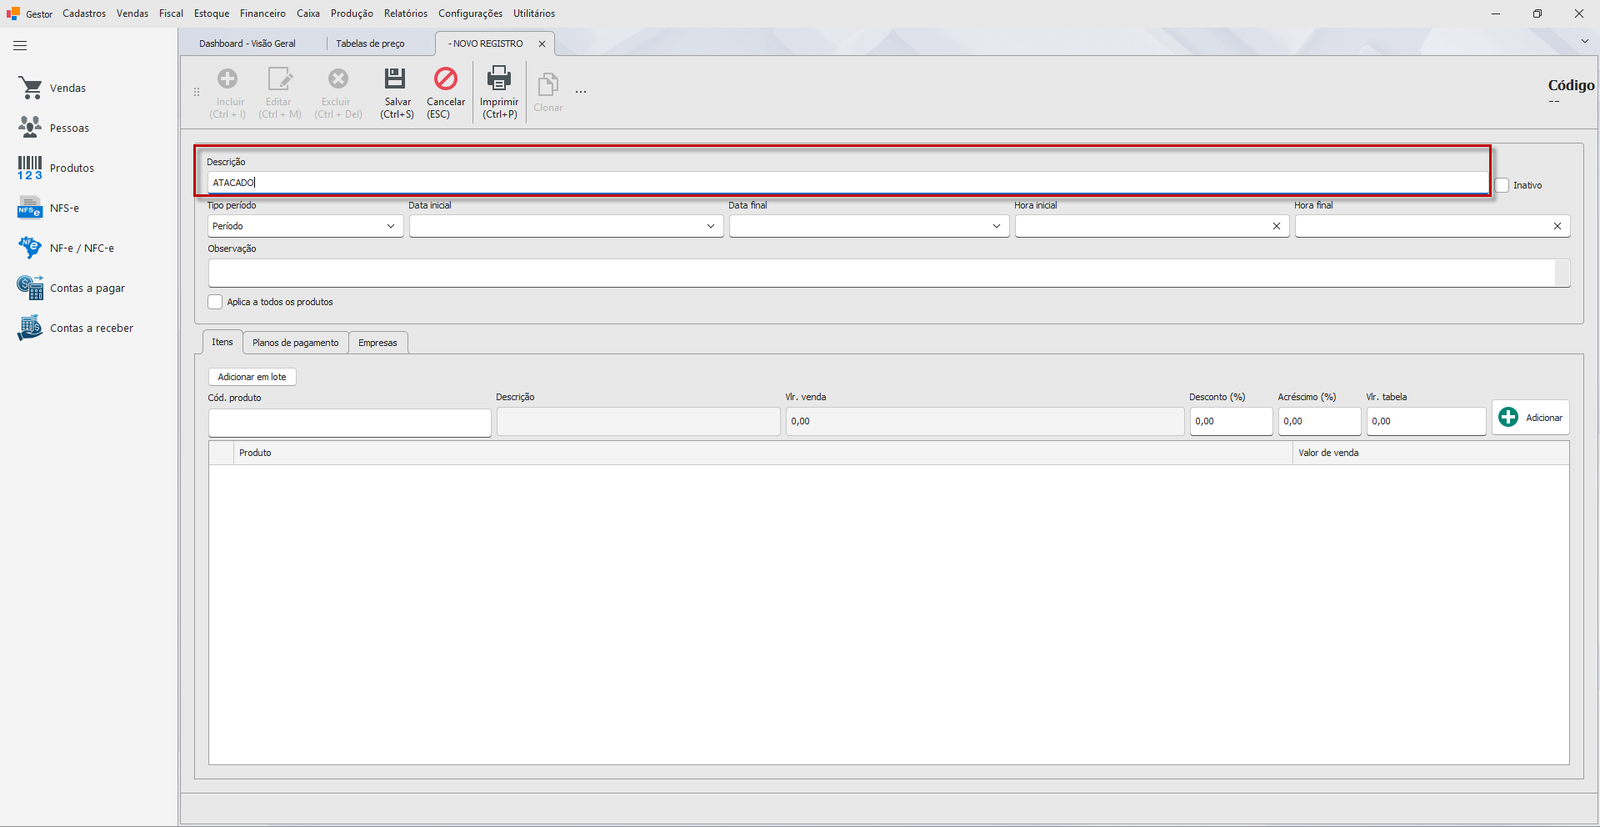Viewport: 1600px width, 827px height.
Task: Go to Dashboard - Visão Geral tab
Action: tap(247, 44)
